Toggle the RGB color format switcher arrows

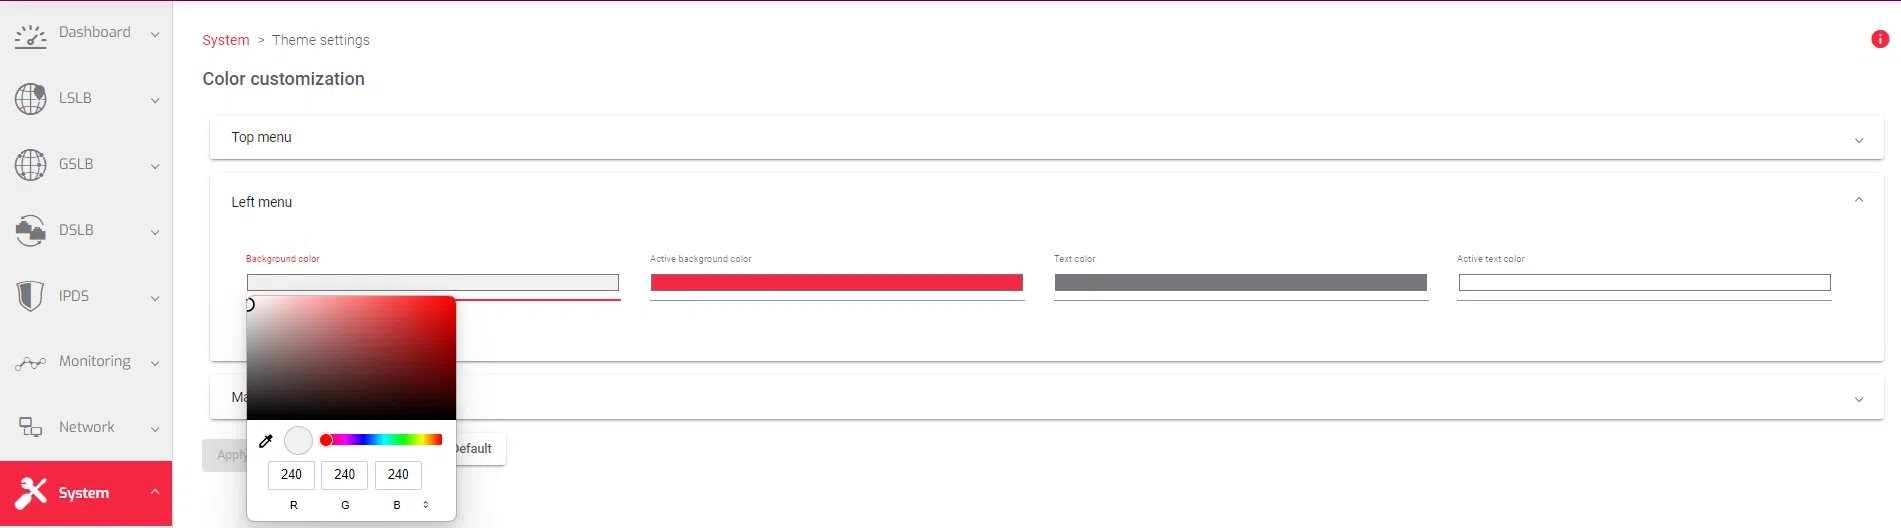point(426,505)
